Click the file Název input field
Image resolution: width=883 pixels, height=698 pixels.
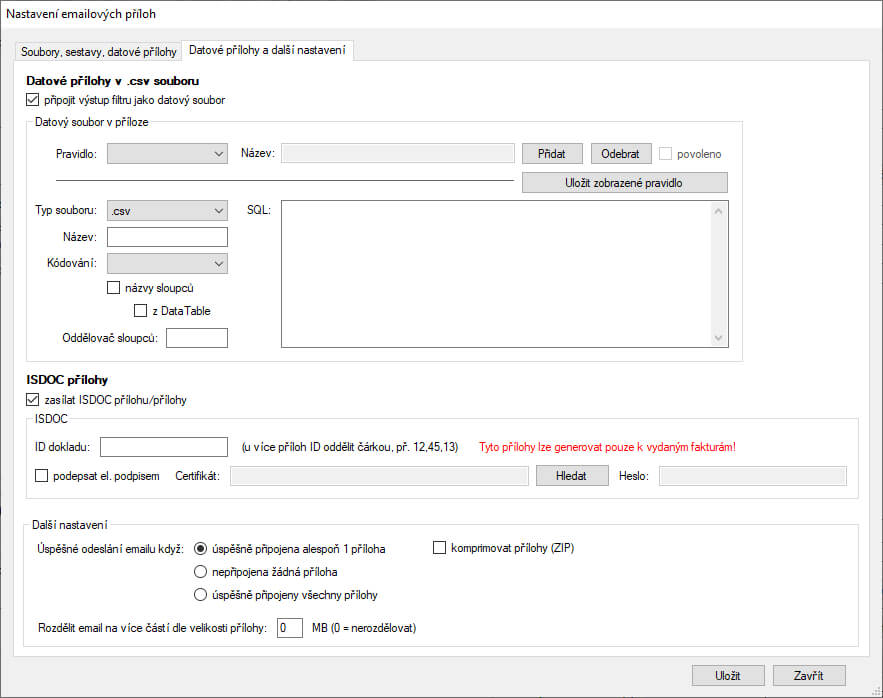pyautogui.click(x=167, y=237)
